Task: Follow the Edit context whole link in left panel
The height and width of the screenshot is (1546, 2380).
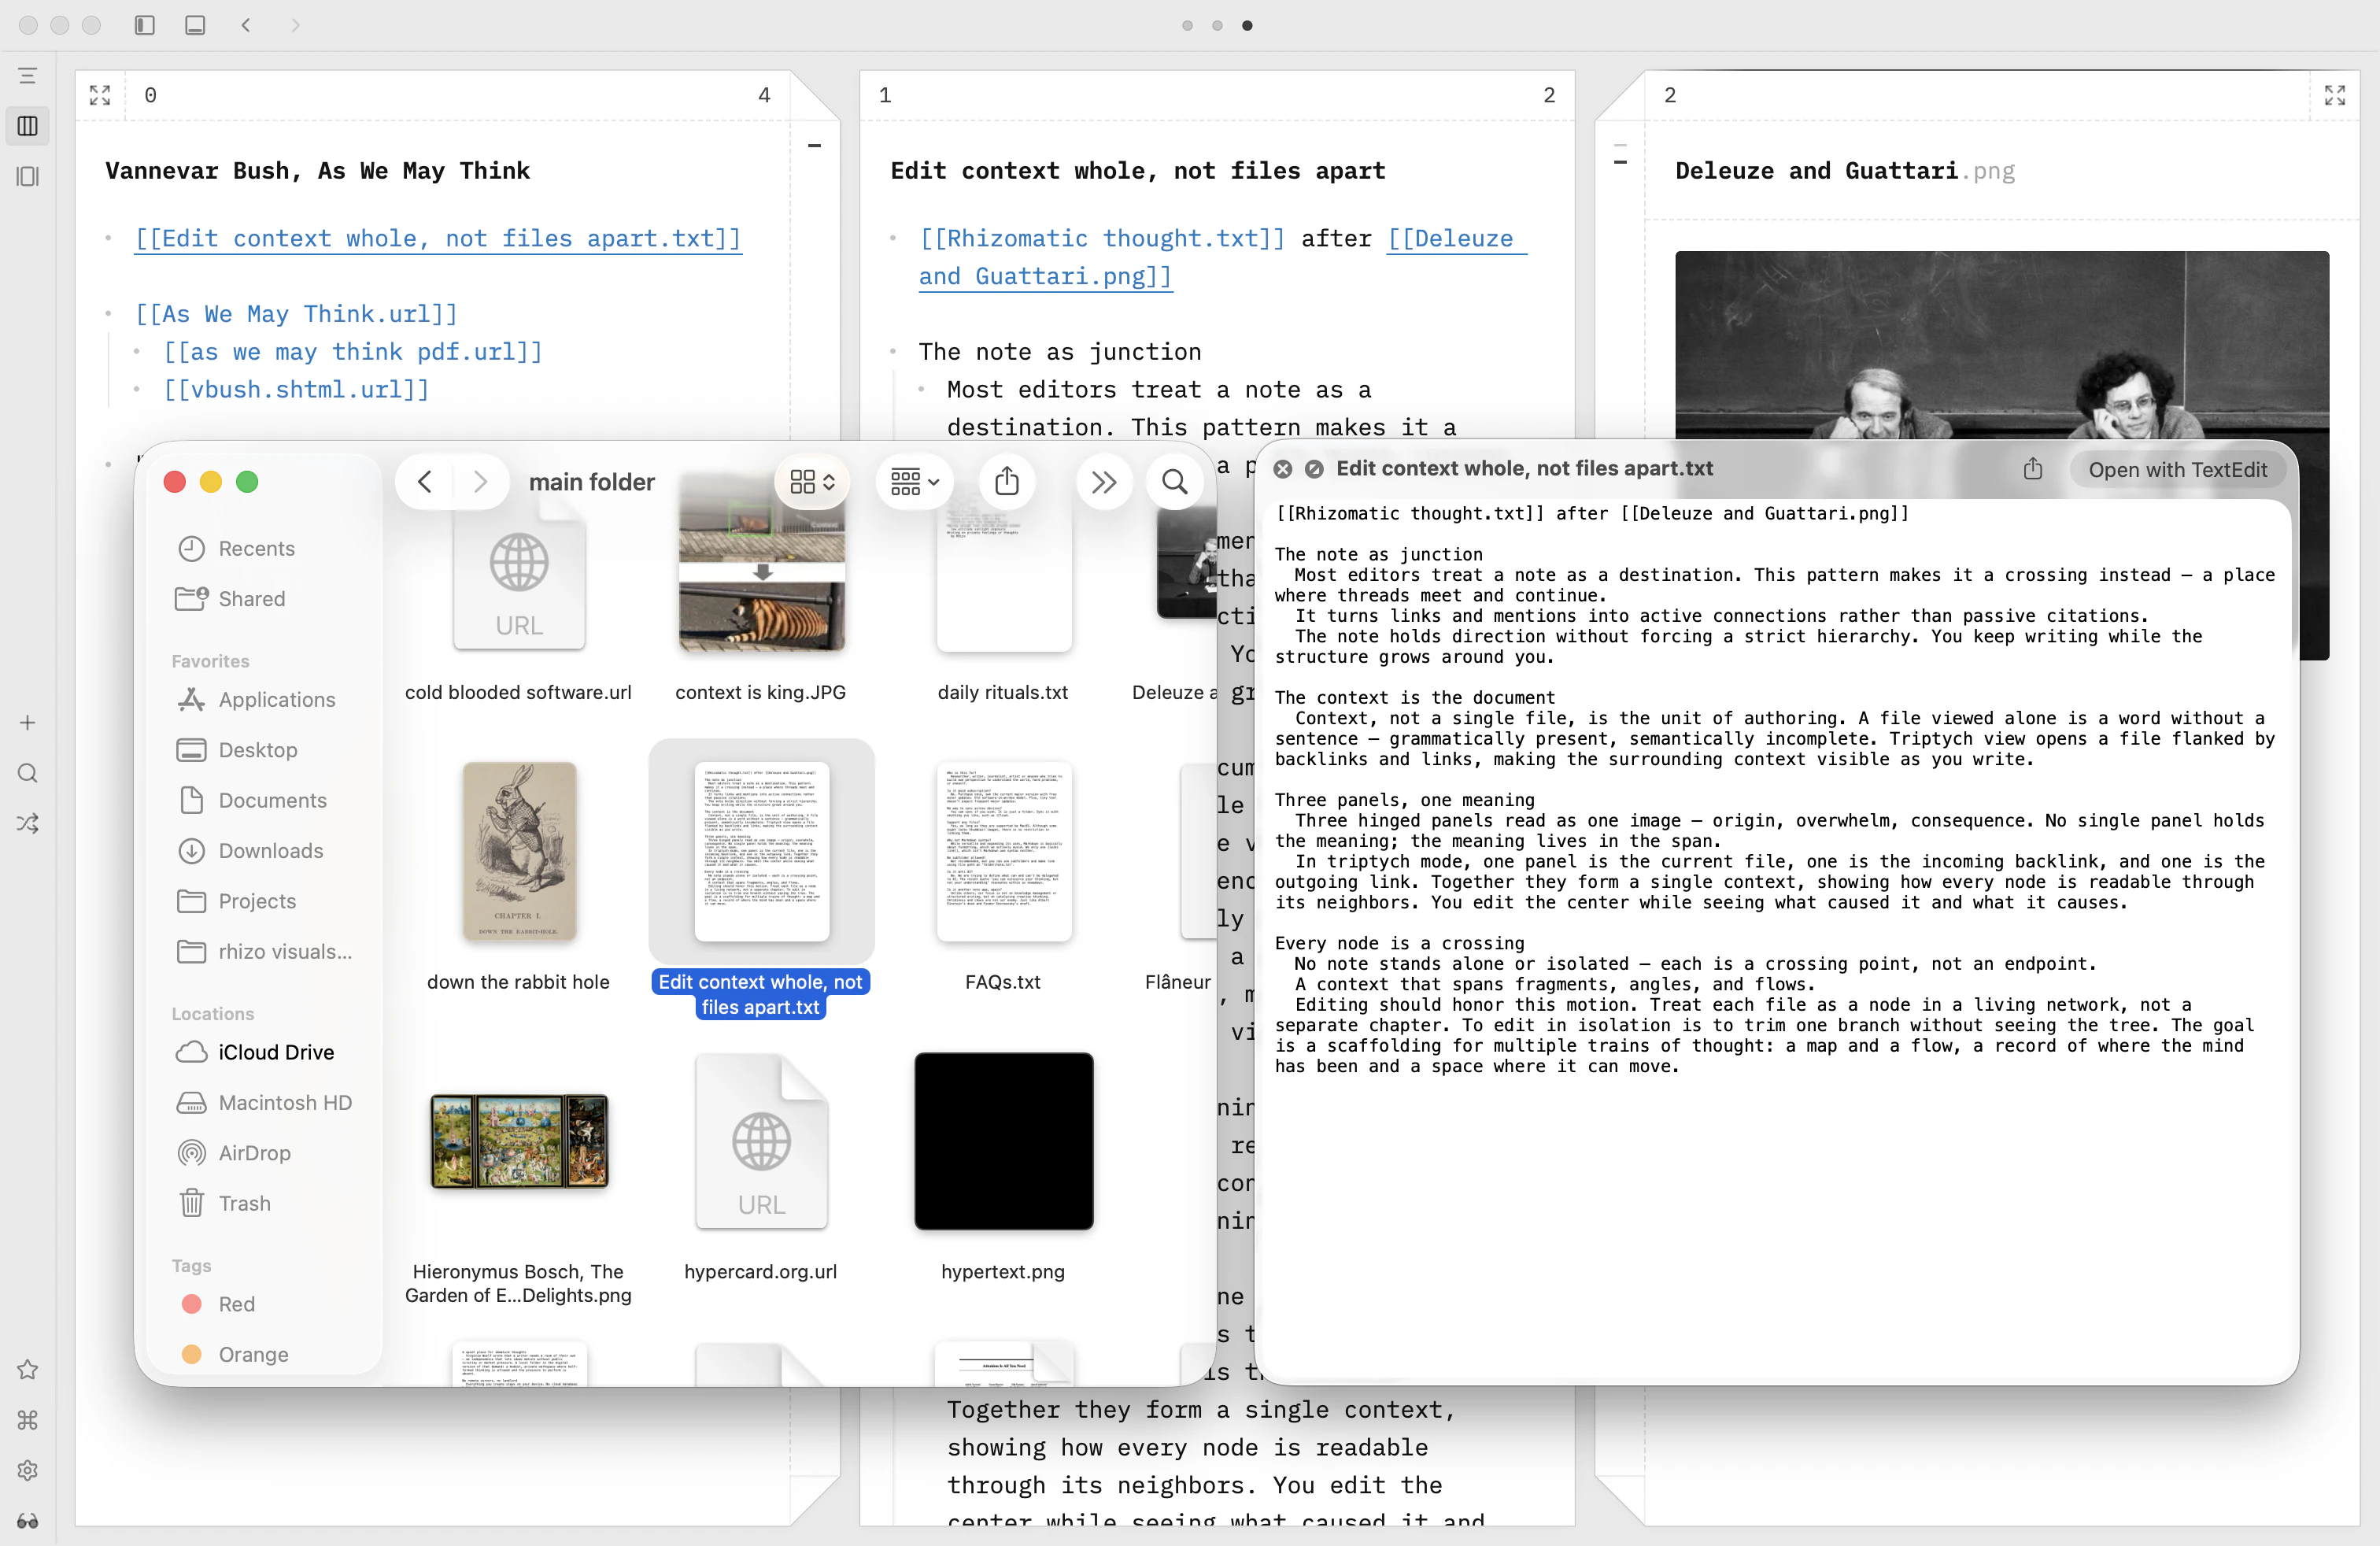Action: pyautogui.click(x=438, y=239)
